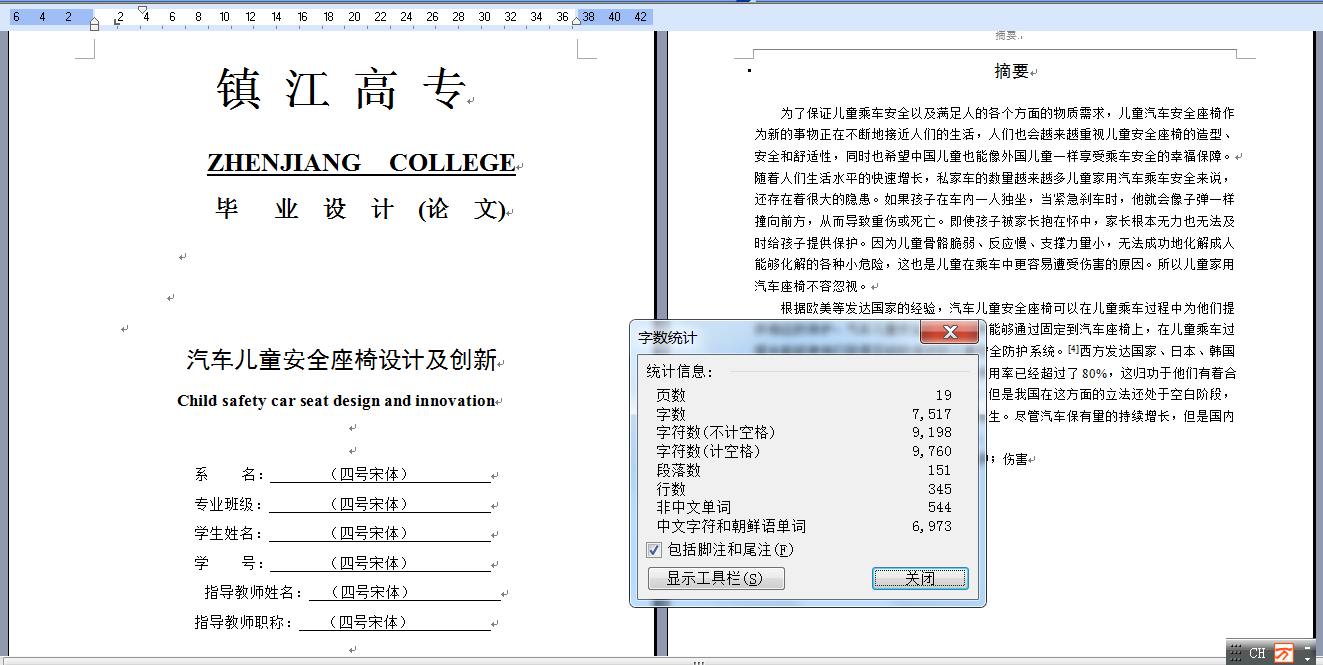Click the CH language indicator
This screenshot has height=665, width=1323.
[x=1257, y=653]
